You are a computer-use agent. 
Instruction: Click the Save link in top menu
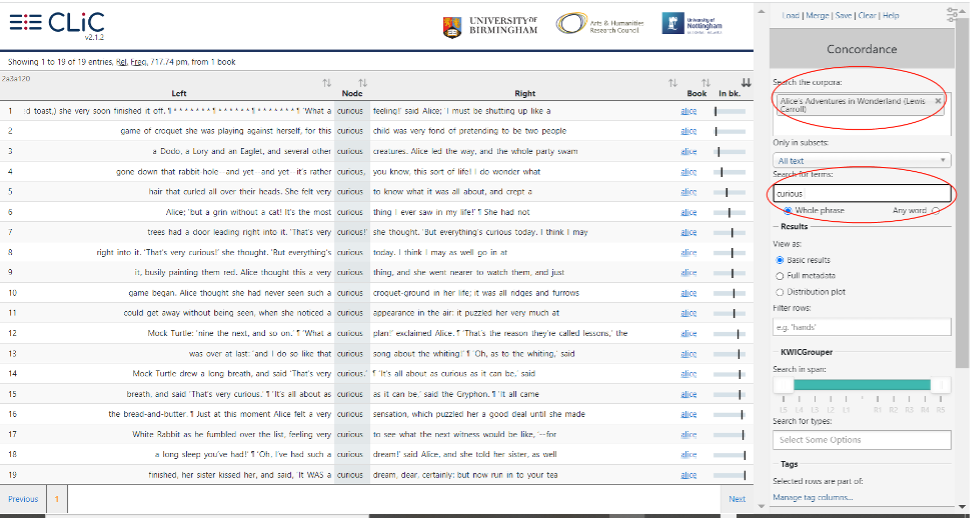(x=843, y=16)
